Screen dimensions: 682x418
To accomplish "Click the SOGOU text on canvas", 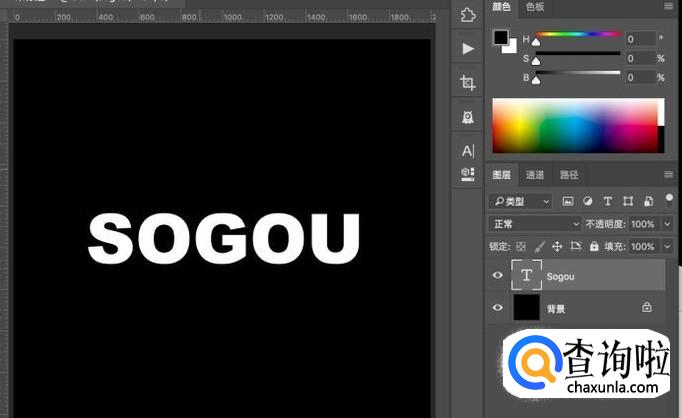I will tap(224, 238).
